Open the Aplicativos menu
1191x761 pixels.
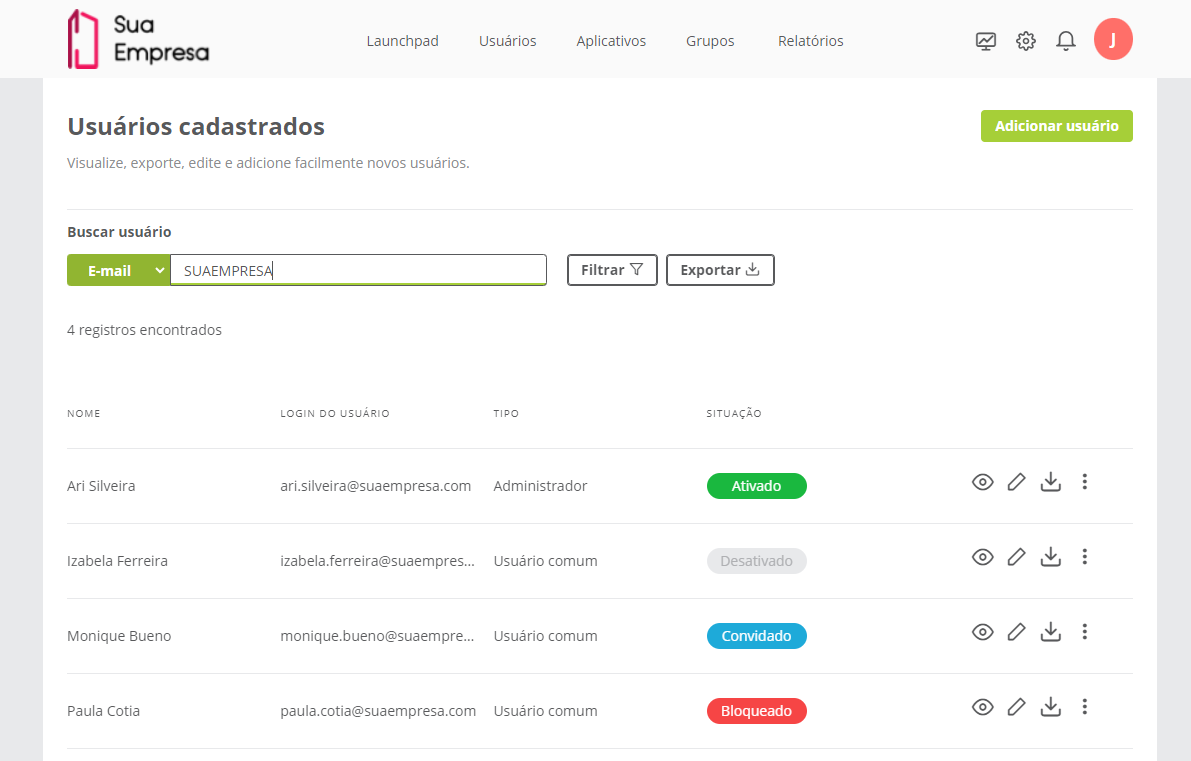coord(611,41)
